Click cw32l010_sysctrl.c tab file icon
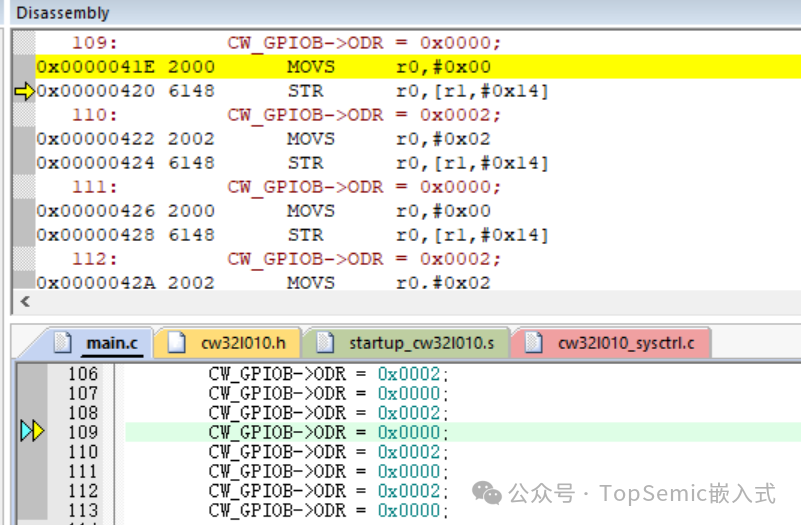The width and height of the screenshot is (801, 525). click(x=533, y=343)
